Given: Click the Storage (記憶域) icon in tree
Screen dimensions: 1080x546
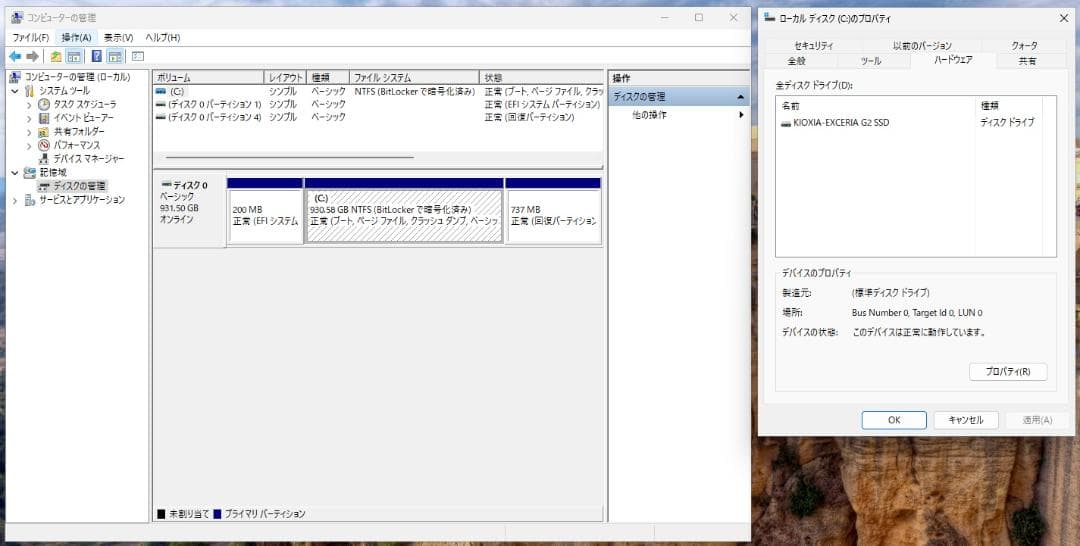Looking at the screenshot, I should pyautogui.click(x=30, y=172).
